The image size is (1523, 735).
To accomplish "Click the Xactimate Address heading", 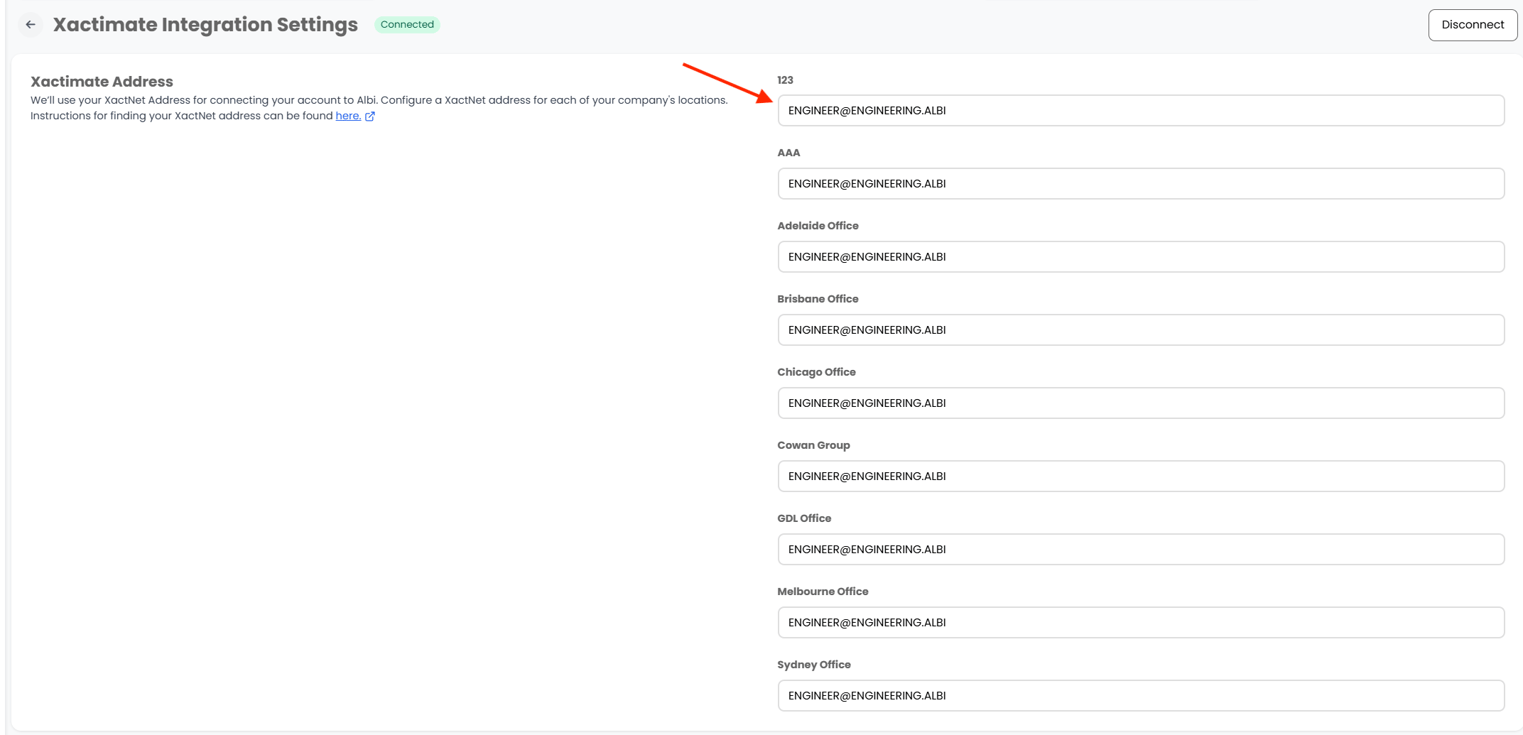I will click(x=102, y=82).
